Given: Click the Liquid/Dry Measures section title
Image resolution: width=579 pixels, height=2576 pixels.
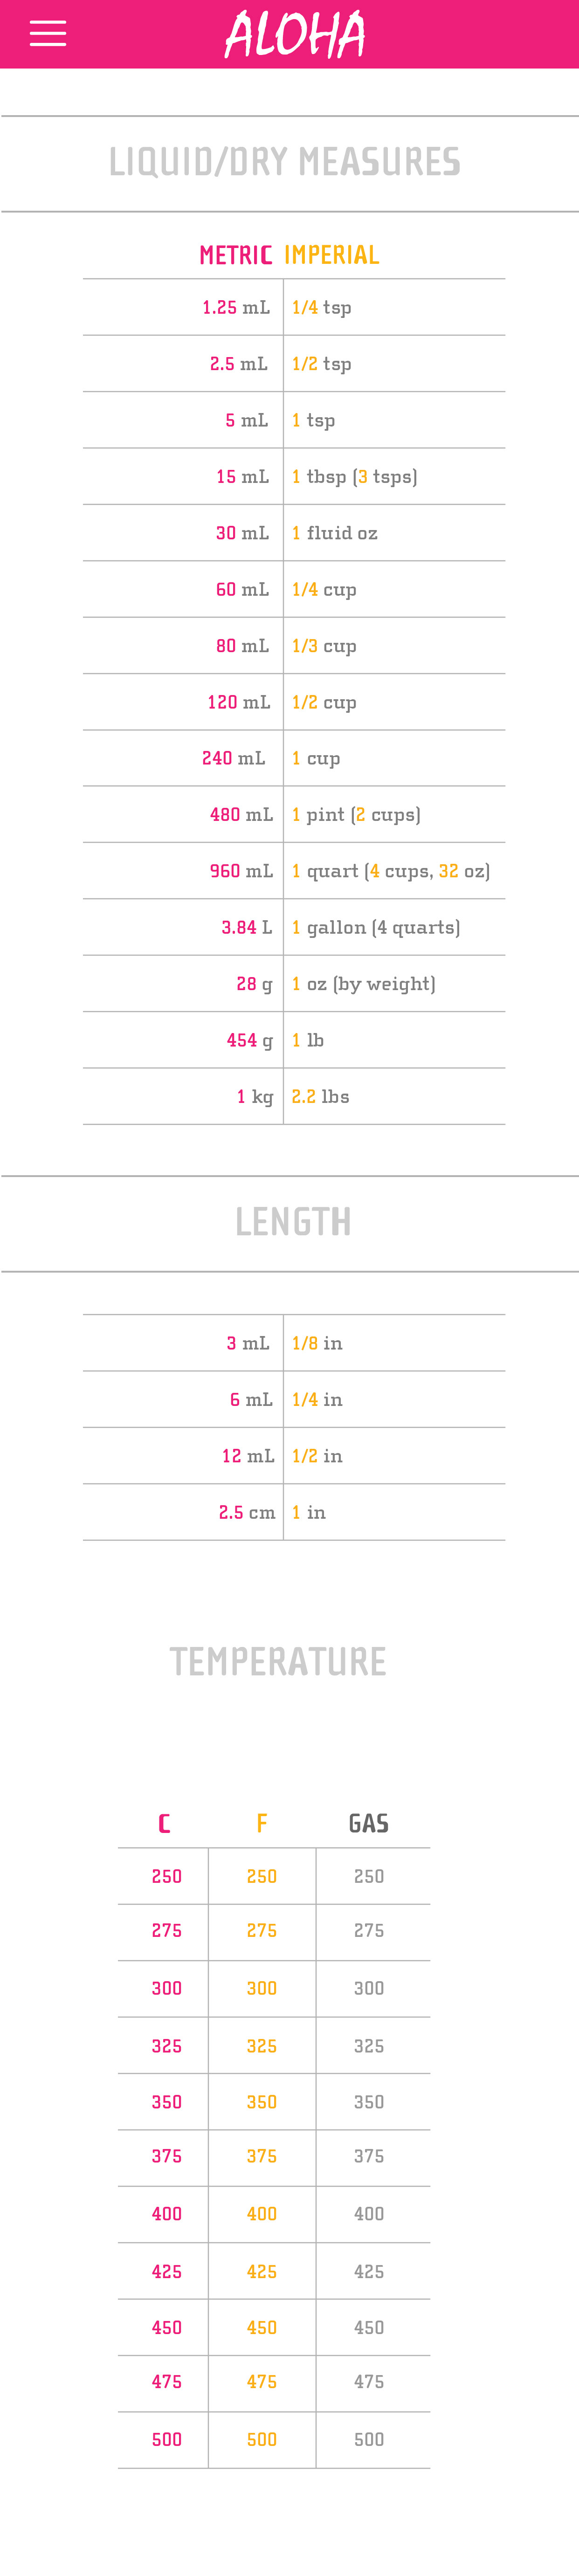Looking at the screenshot, I should point(285,161).
